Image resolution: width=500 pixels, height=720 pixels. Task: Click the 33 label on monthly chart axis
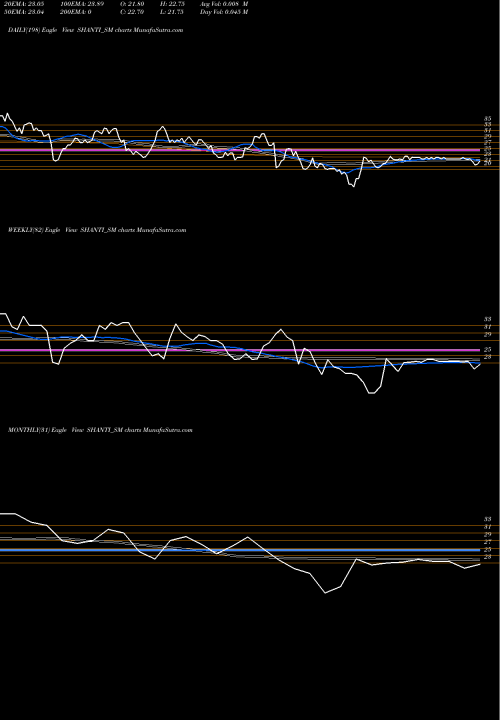click(x=487, y=519)
